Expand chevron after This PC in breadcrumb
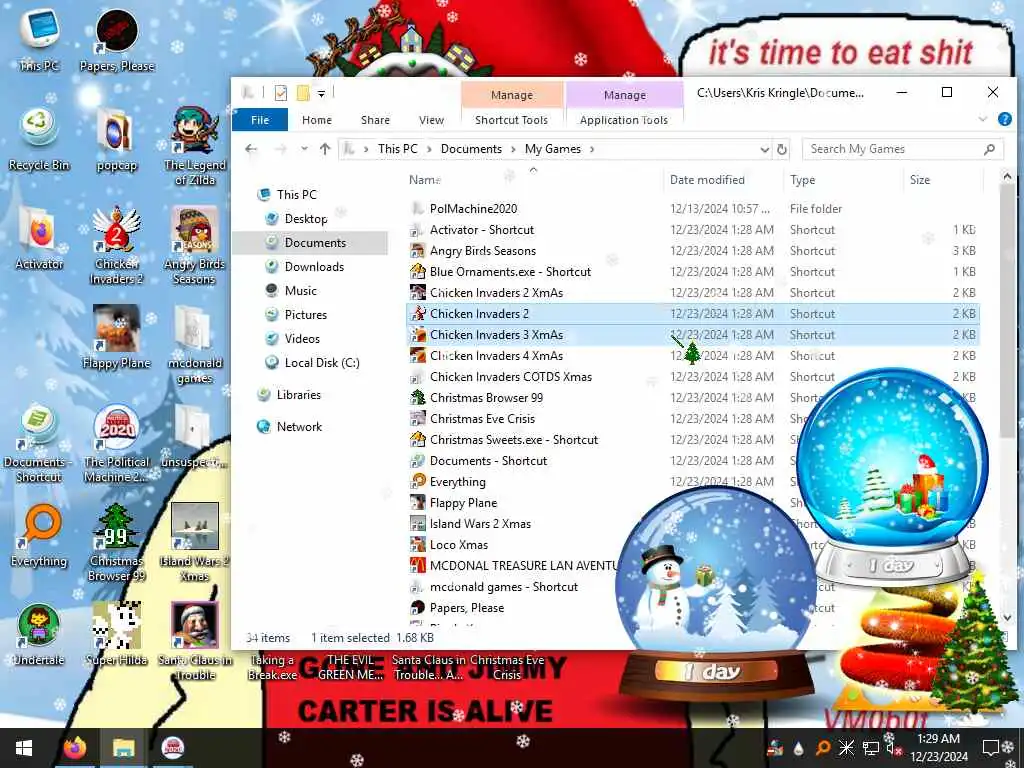Image resolution: width=1024 pixels, height=768 pixels. 430,150
